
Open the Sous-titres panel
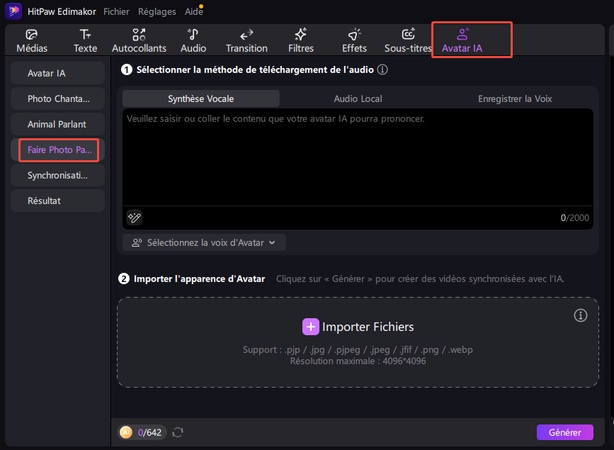click(407, 40)
